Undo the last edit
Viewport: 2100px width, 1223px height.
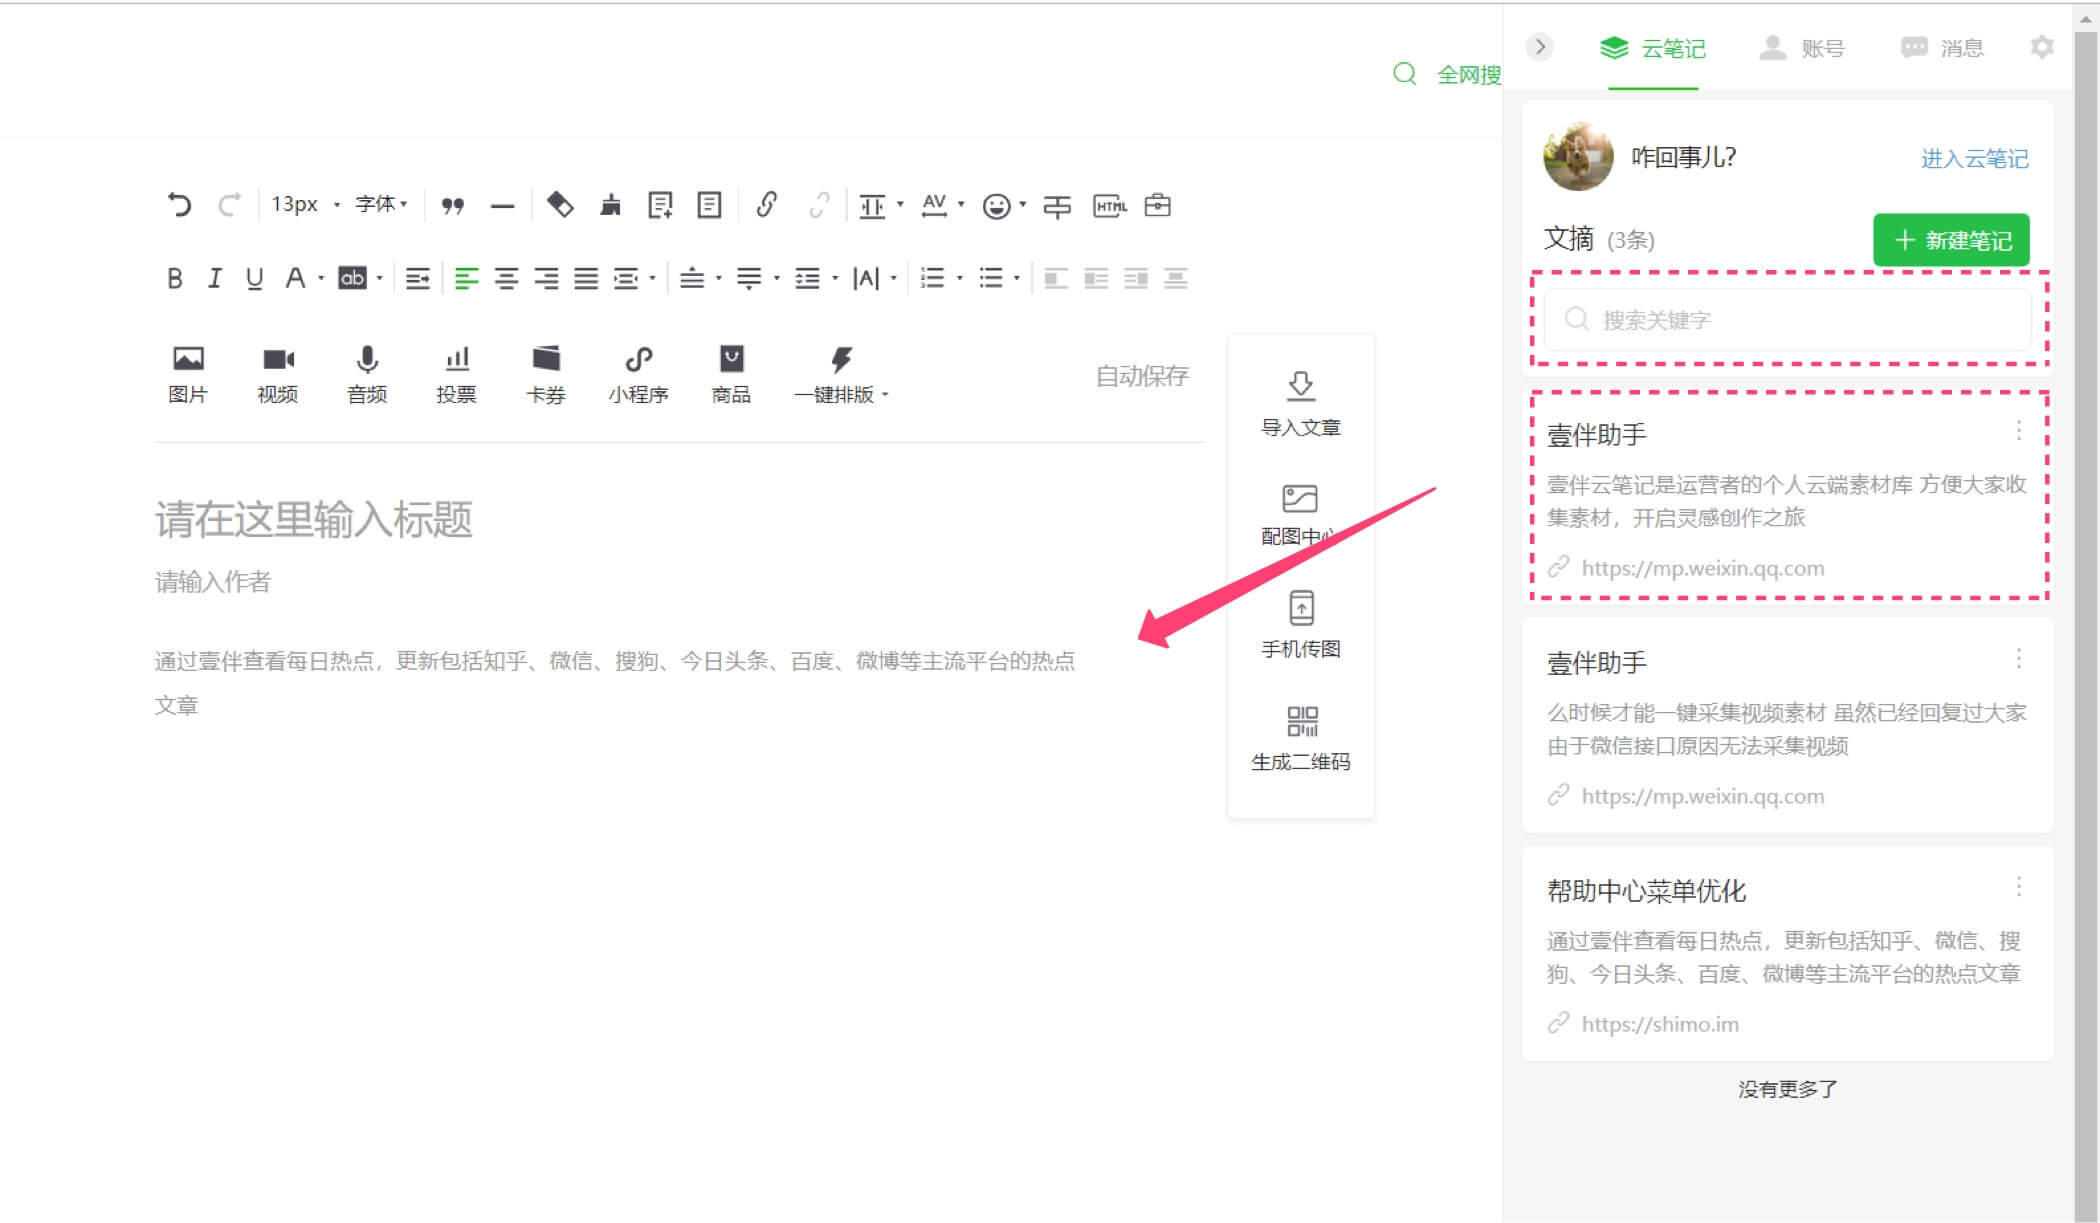click(179, 205)
